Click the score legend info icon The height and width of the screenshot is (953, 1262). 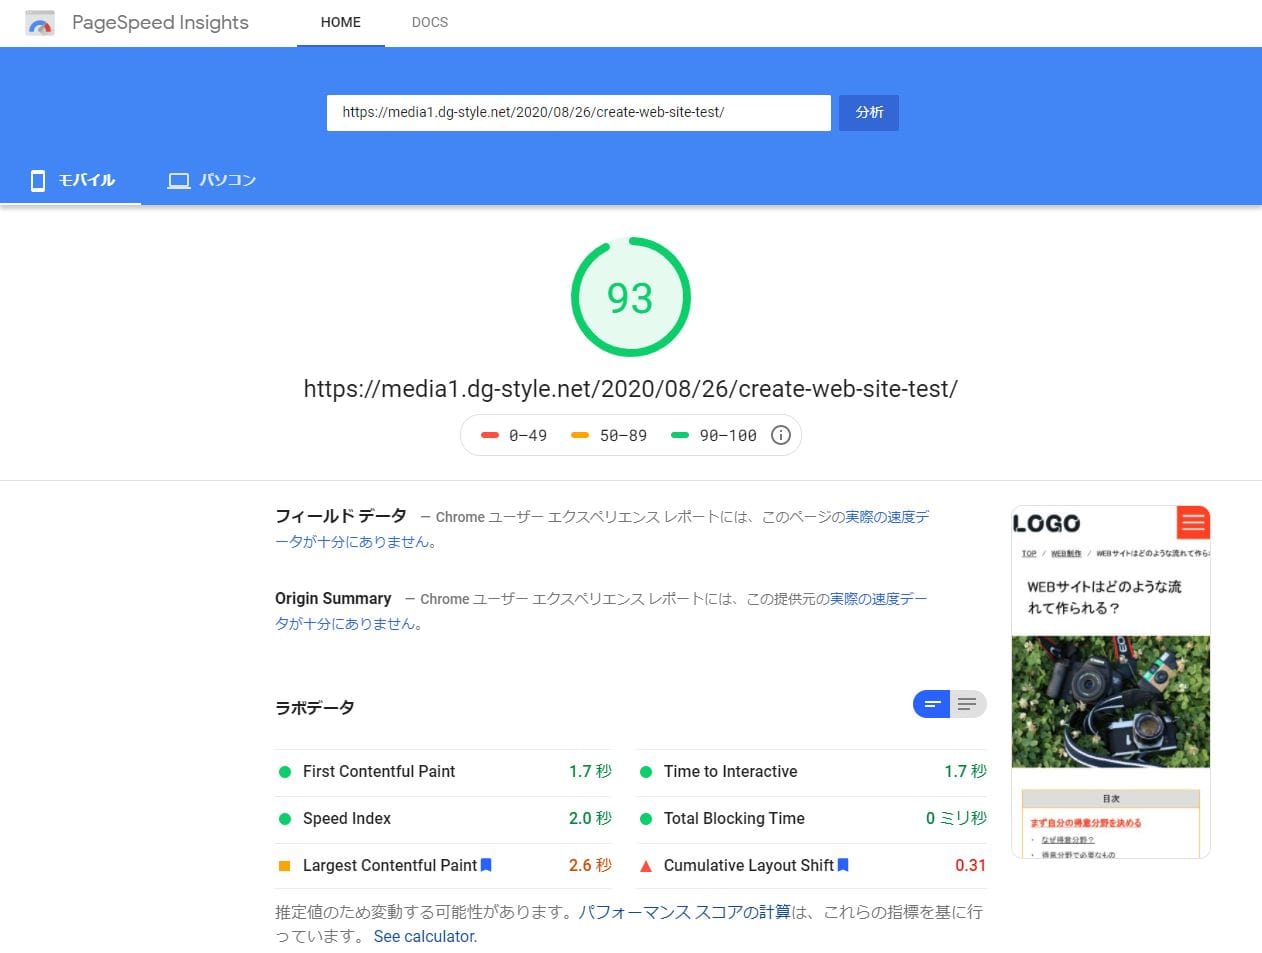click(x=781, y=435)
